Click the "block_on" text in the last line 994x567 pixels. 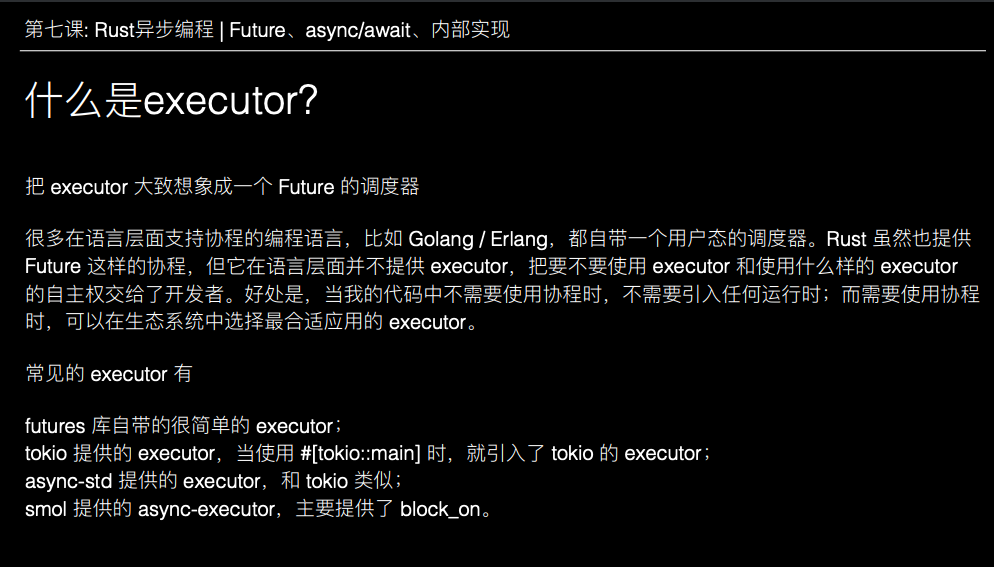coord(440,509)
